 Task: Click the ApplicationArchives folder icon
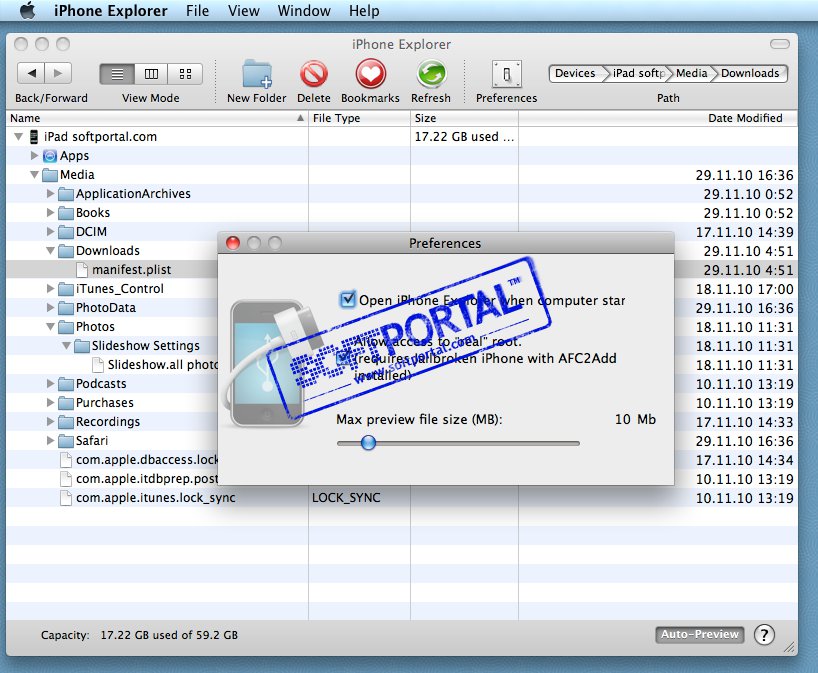[x=66, y=194]
